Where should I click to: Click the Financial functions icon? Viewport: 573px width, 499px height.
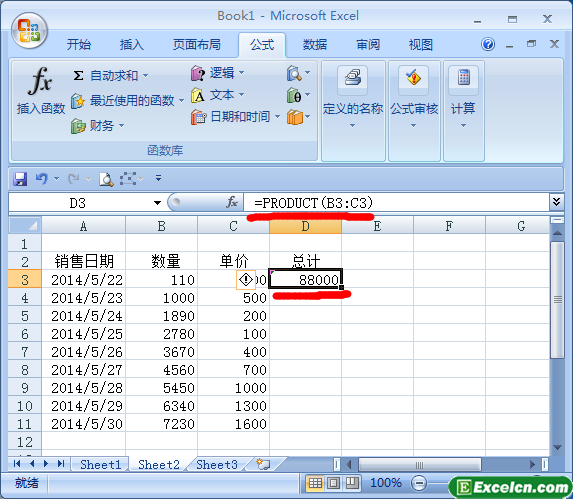click(x=77, y=126)
